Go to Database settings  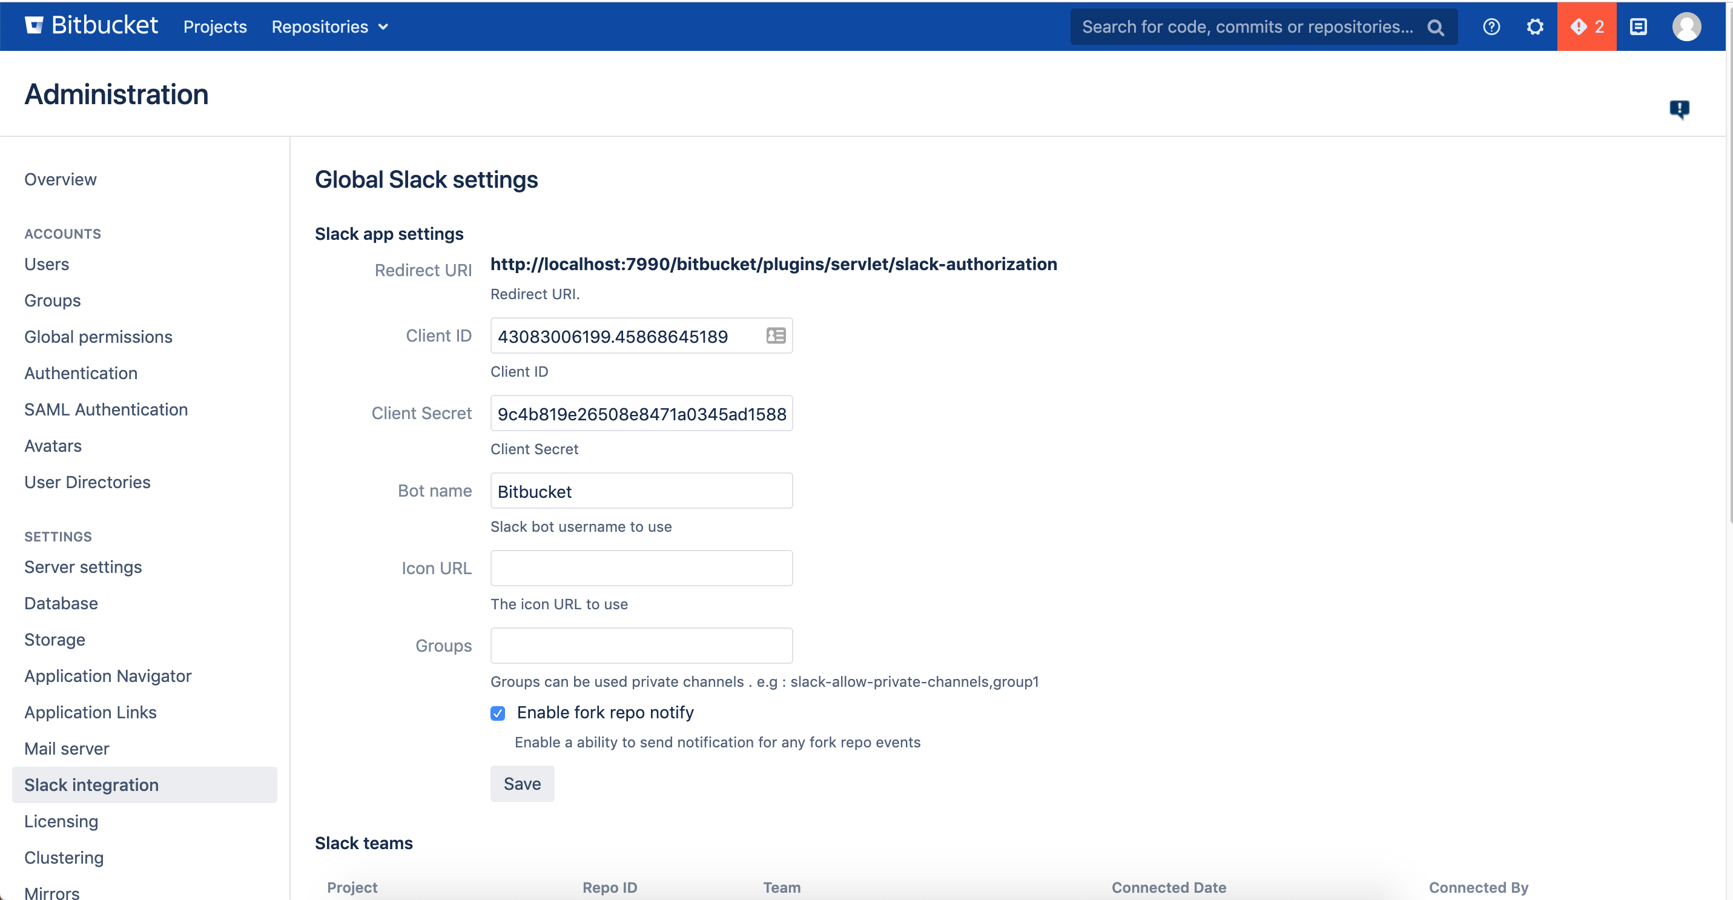click(x=61, y=603)
